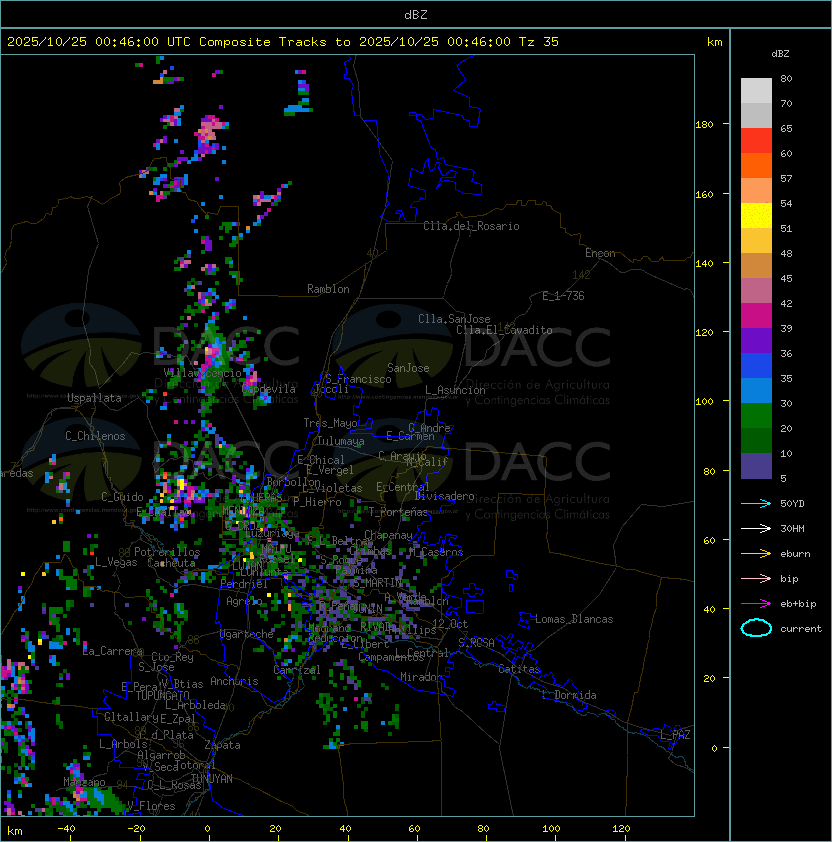The height and width of the screenshot is (842, 832).
Task: Click the 'Clla.del_Rosario' map label
Action: coord(471,226)
